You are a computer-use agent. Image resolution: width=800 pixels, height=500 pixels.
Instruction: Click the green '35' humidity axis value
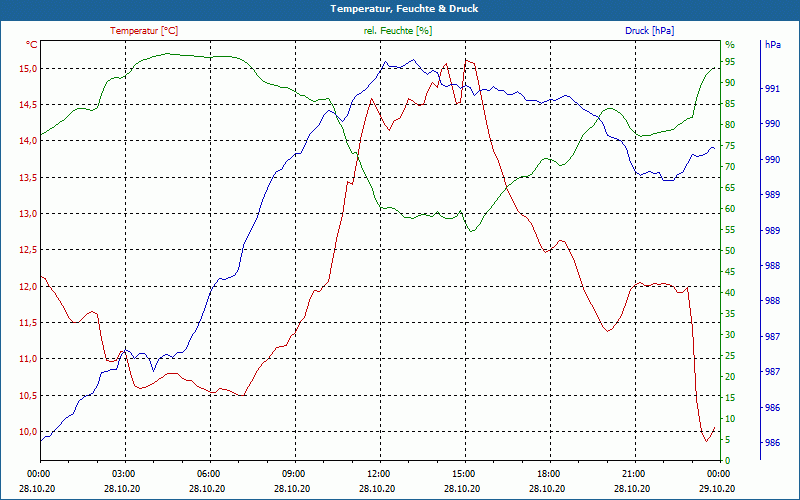pos(730,314)
